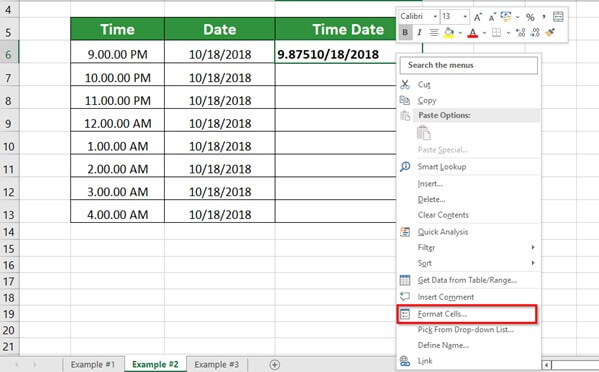The height and width of the screenshot is (372, 599).
Task: Switch to Example #1 sheet tab
Action: click(93, 365)
